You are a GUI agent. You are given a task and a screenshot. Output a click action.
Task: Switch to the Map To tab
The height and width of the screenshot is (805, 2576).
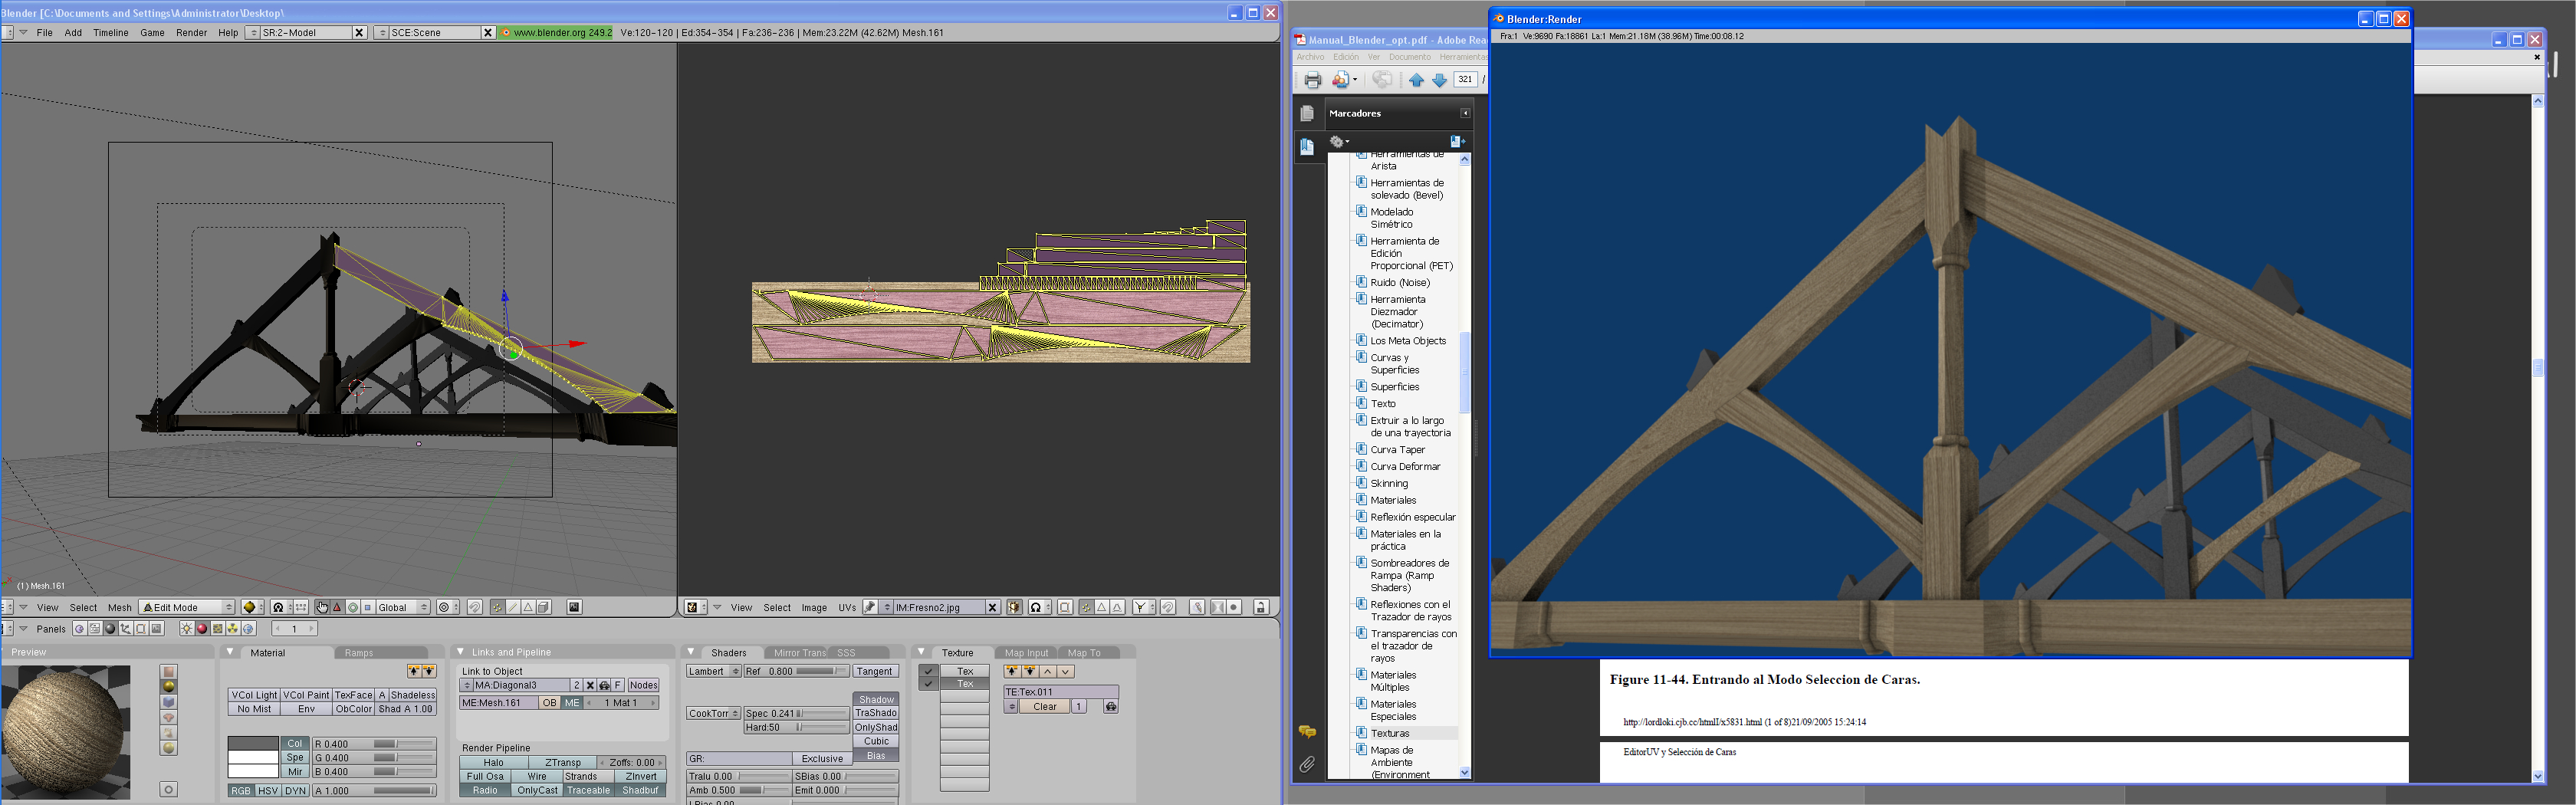(x=1084, y=653)
